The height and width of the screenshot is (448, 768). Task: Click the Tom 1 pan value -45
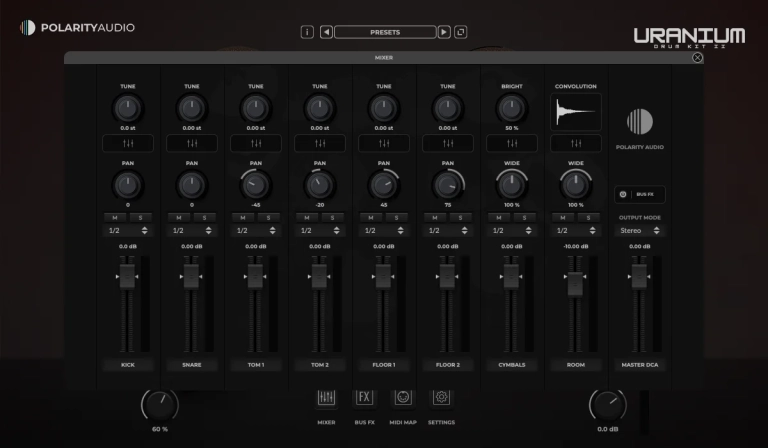tap(256, 205)
